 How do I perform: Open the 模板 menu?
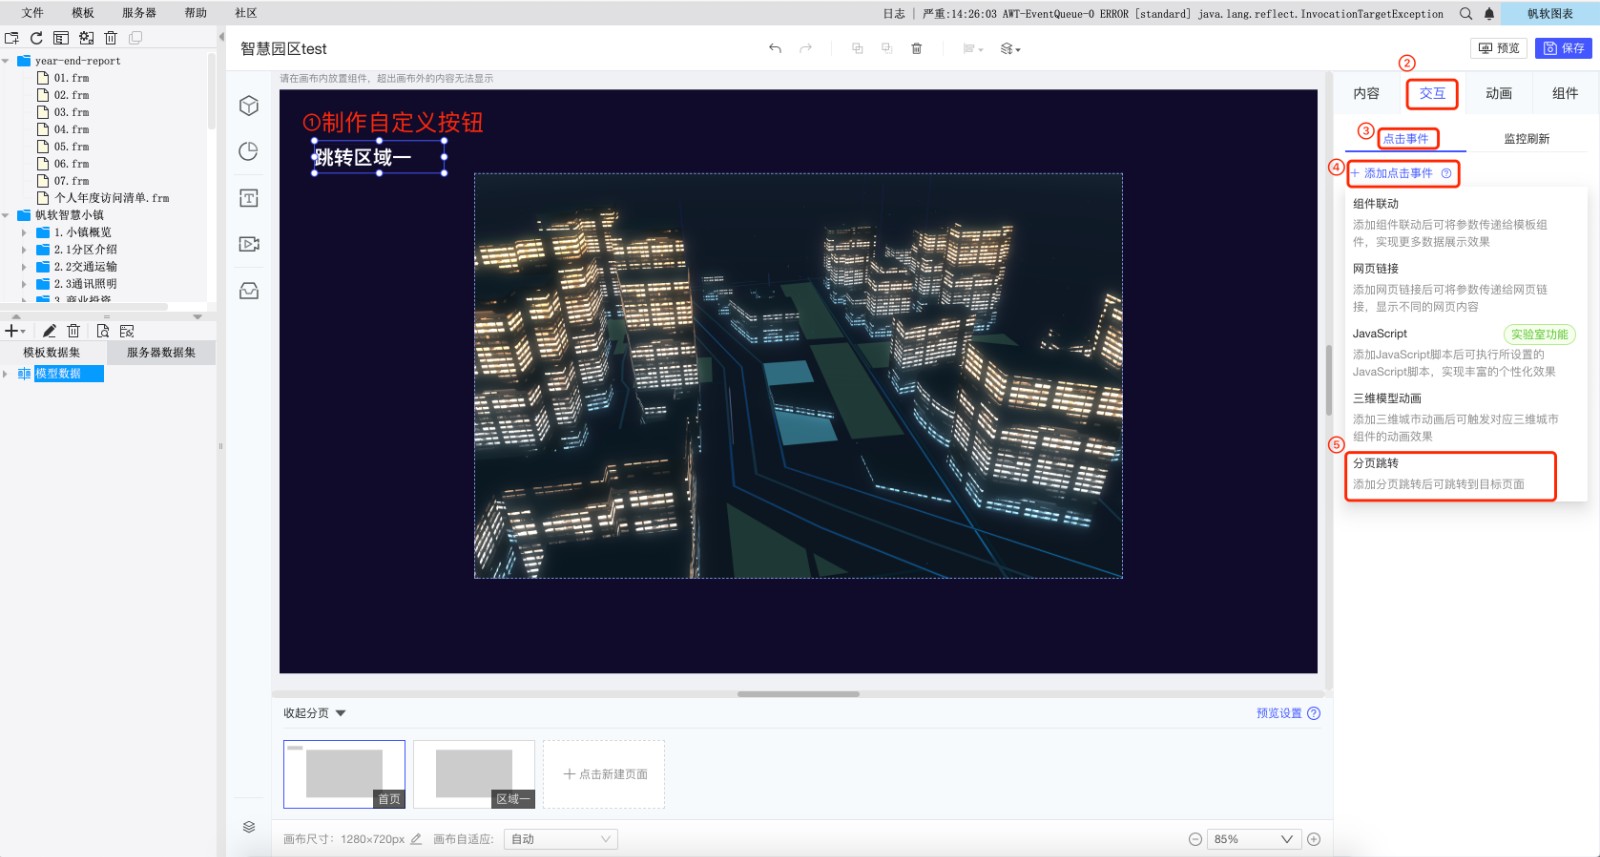[83, 13]
